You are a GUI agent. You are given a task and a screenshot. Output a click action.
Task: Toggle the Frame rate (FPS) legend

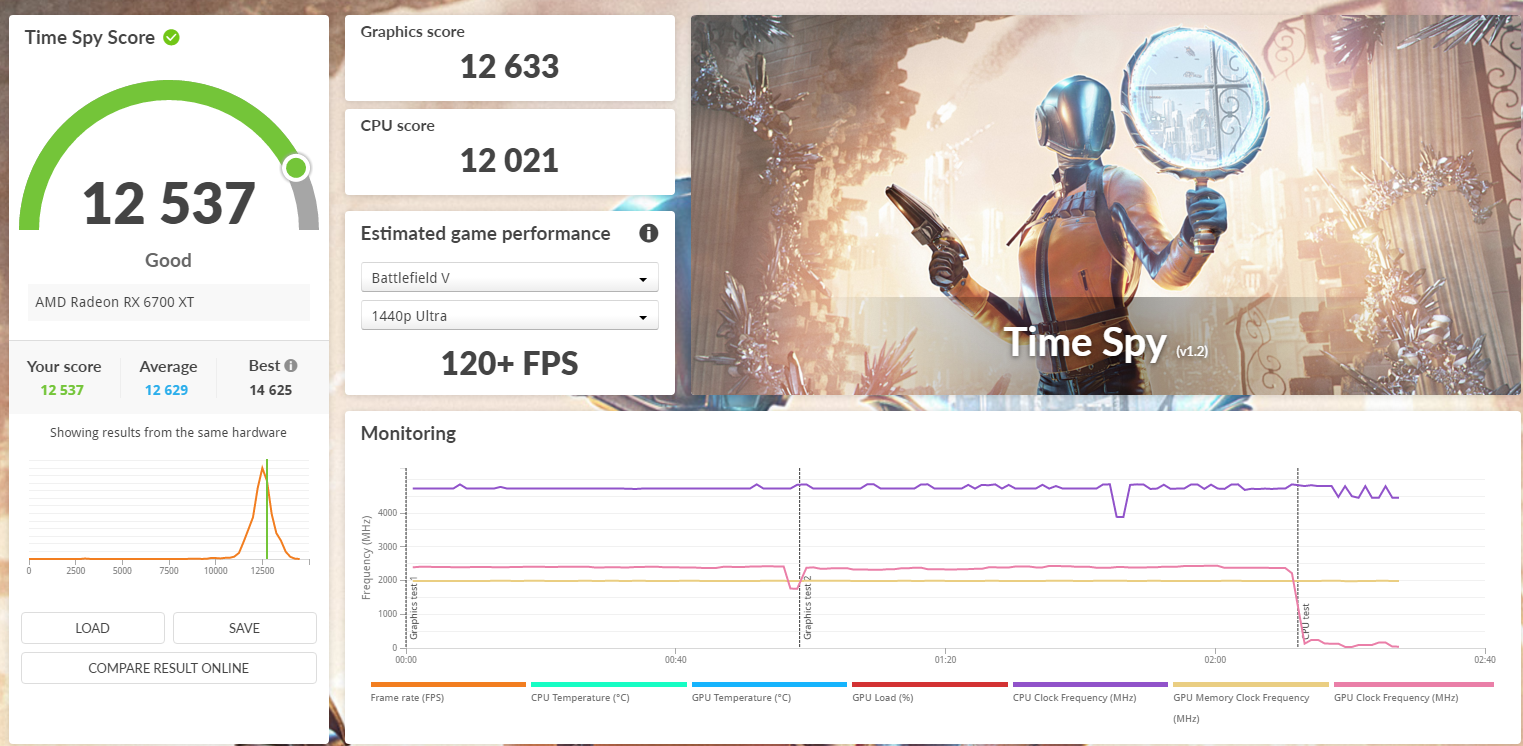447,691
